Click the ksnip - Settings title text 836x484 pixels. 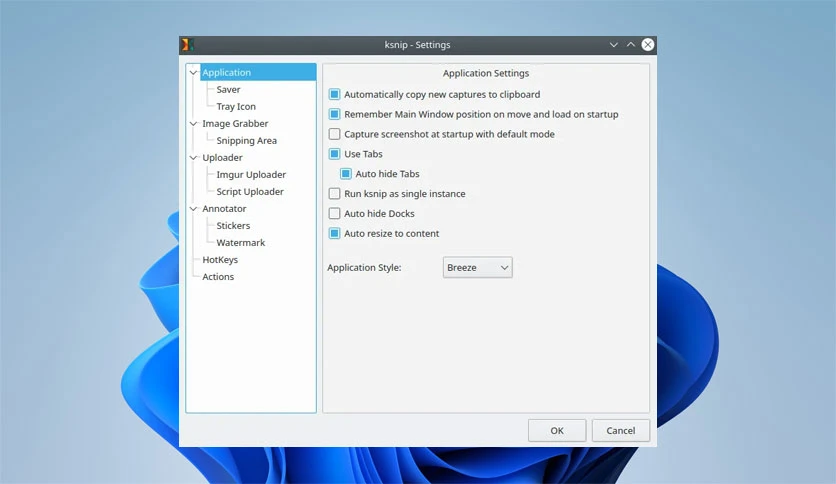pyautogui.click(x=417, y=45)
